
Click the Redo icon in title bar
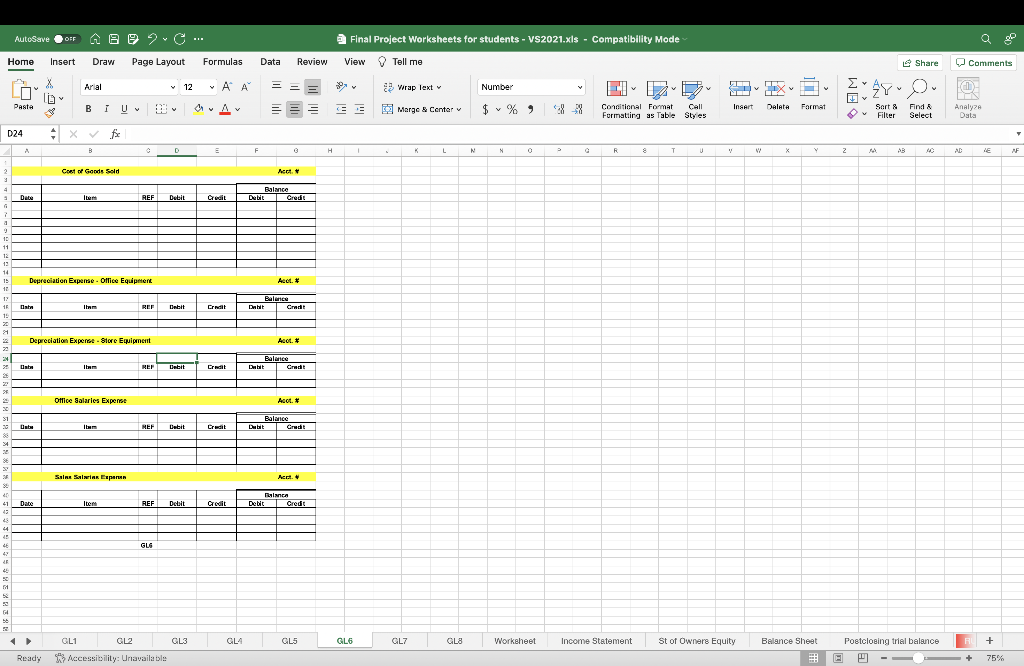click(180, 39)
